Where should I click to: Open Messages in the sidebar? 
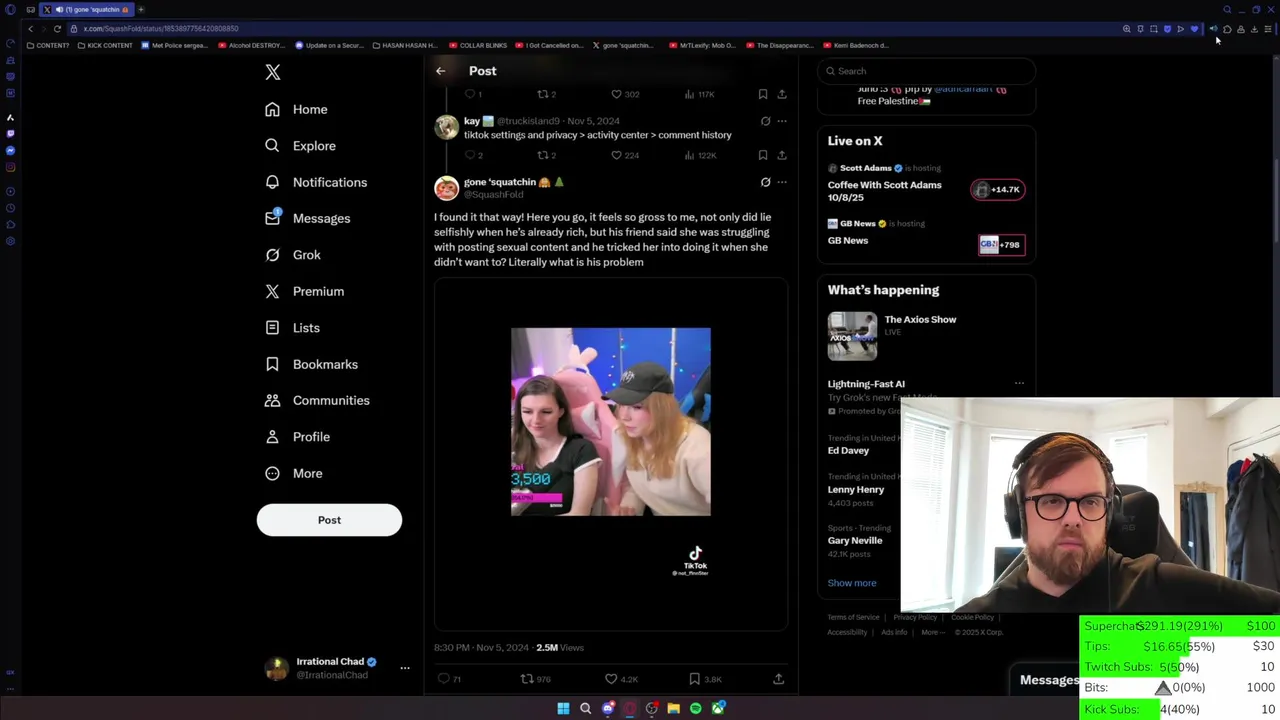coord(307,218)
